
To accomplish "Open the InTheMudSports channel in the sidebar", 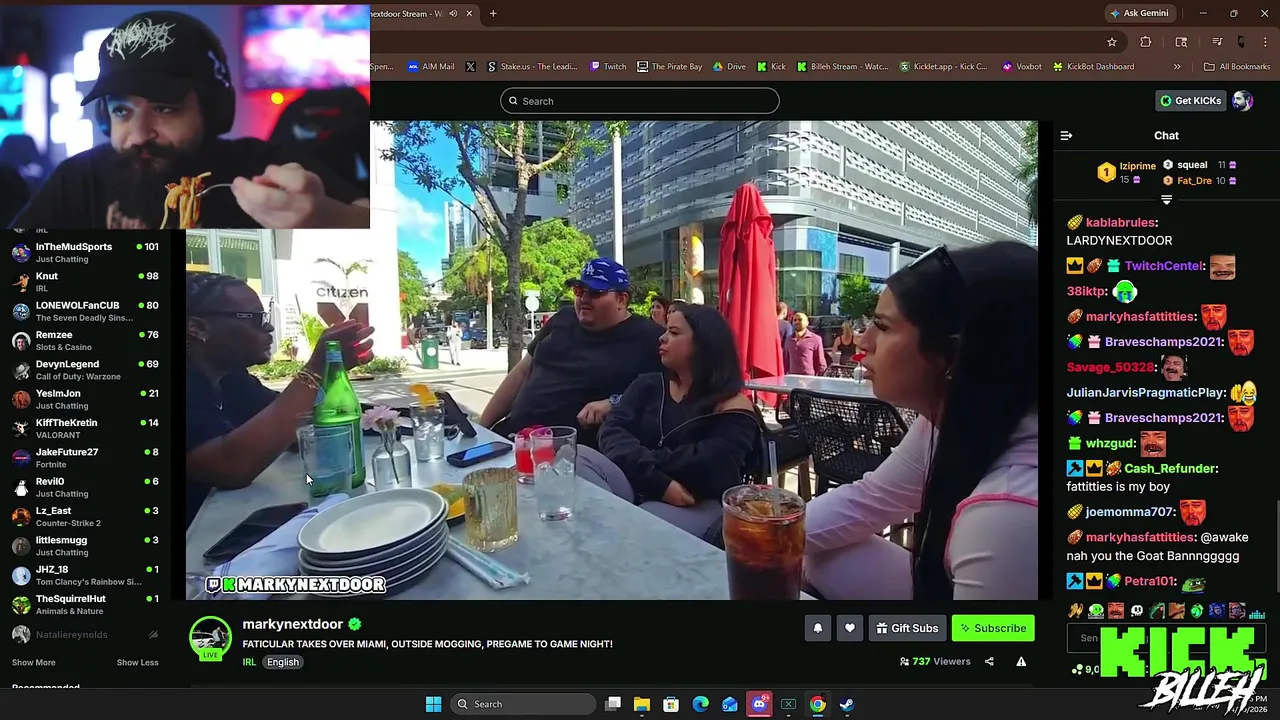I will click(85, 252).
